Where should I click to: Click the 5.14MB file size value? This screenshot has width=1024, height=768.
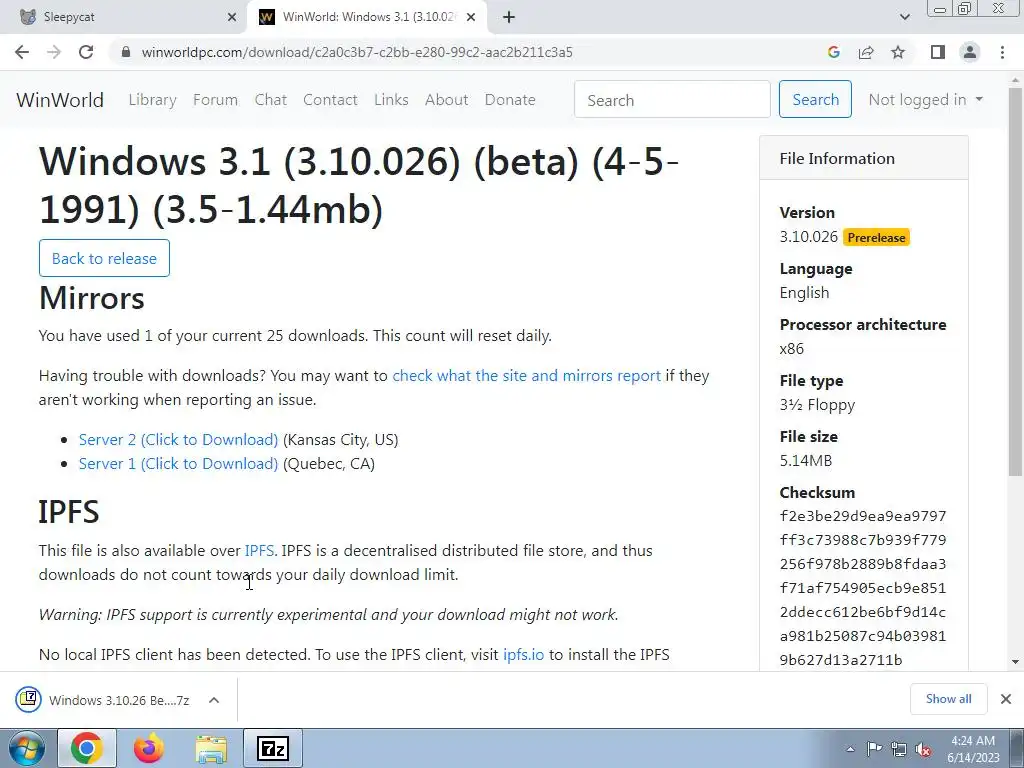(806, 460)
